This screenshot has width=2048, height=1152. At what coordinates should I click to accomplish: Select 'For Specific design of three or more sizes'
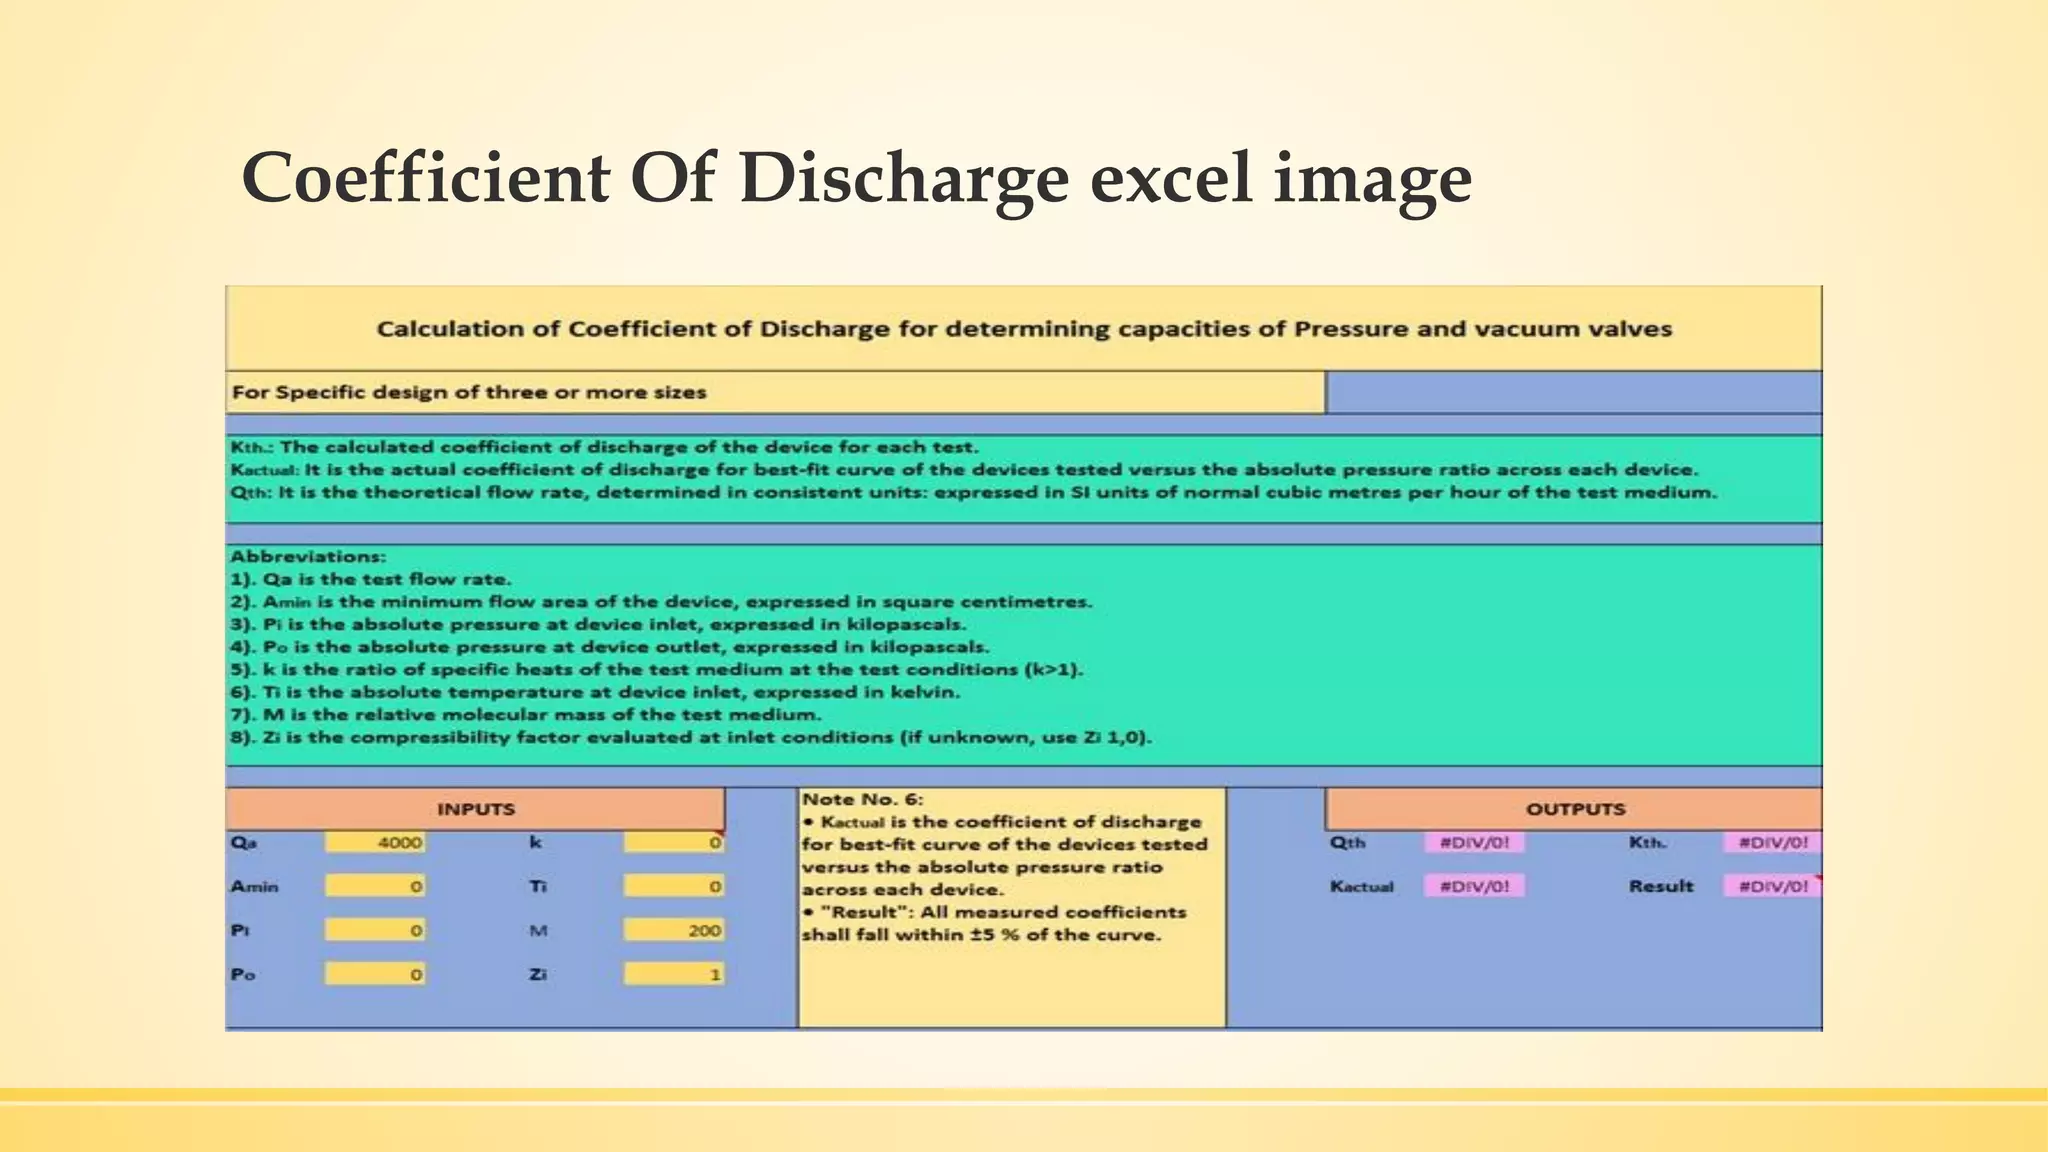pyautogui.click(x=469, y=392)
